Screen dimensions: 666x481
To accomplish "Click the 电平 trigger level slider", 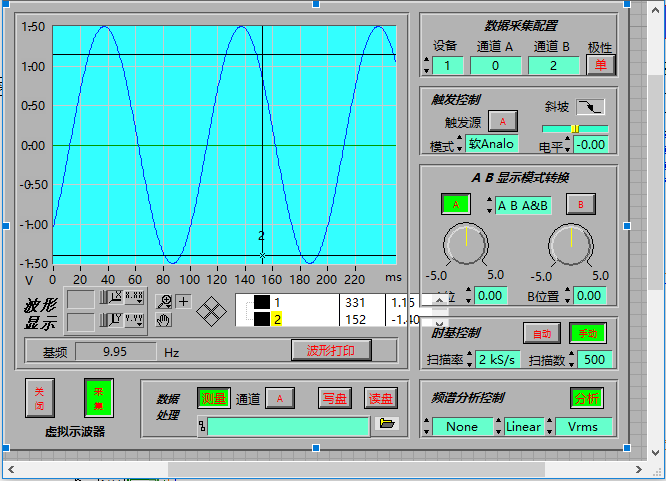I will pos(575,129).
